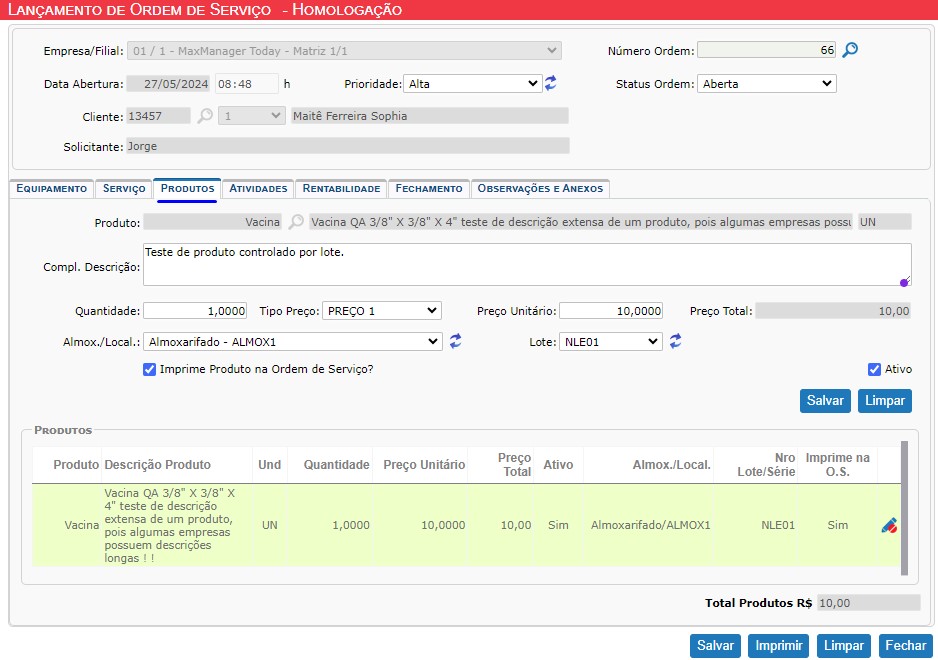Click the Solicitante field with Jorge

348,146
